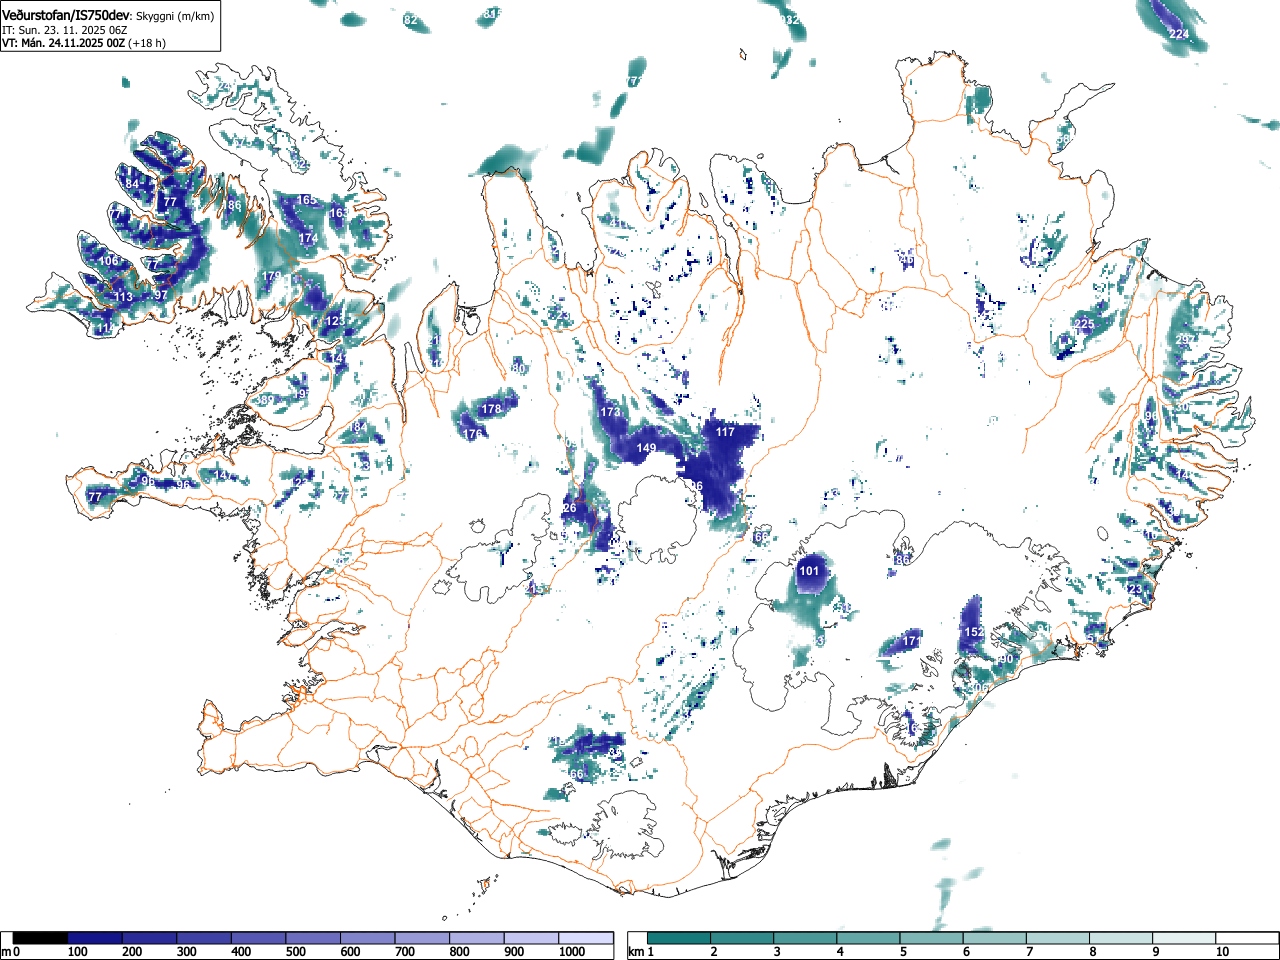
Task: Click the '152' value in the southeast
Action: click(x=974, y=632)
